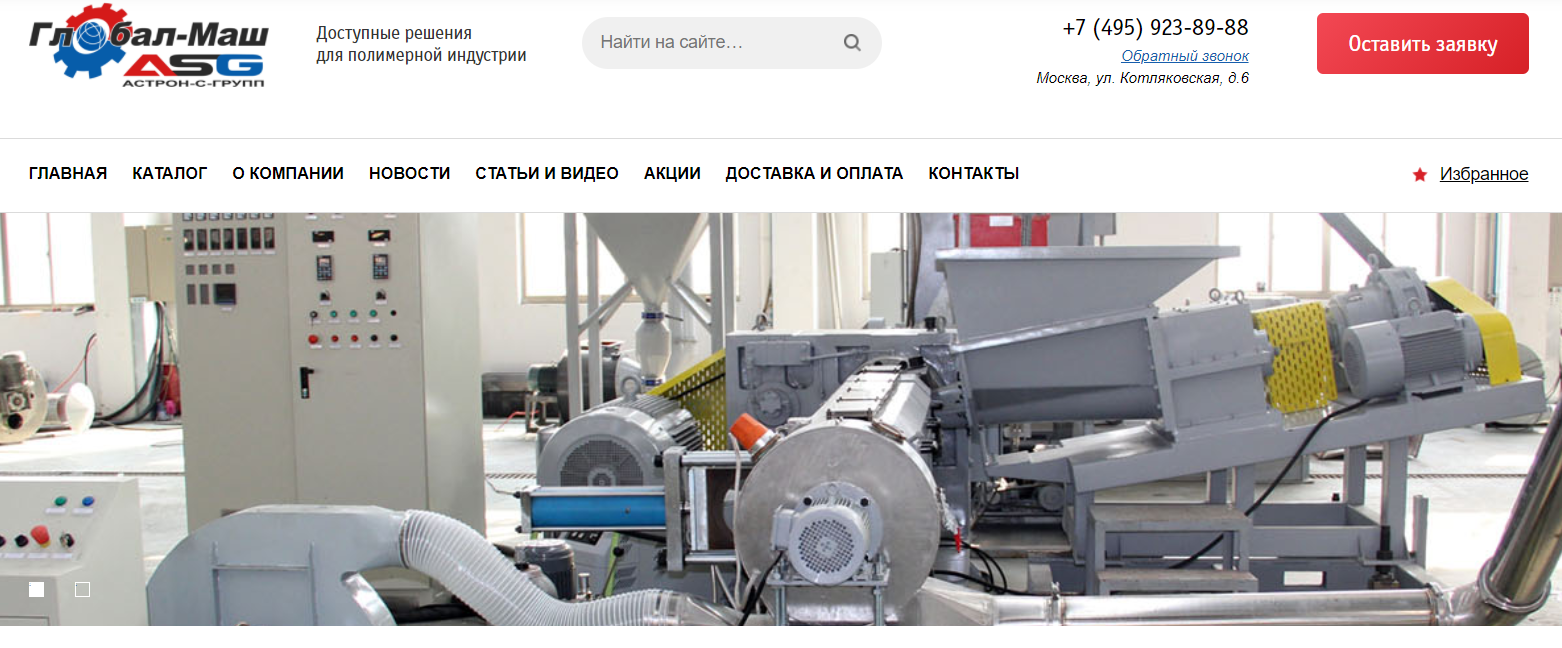Click the machinery banner slide image
Viewport: 1562px width, 648px height.
point(781,419)
